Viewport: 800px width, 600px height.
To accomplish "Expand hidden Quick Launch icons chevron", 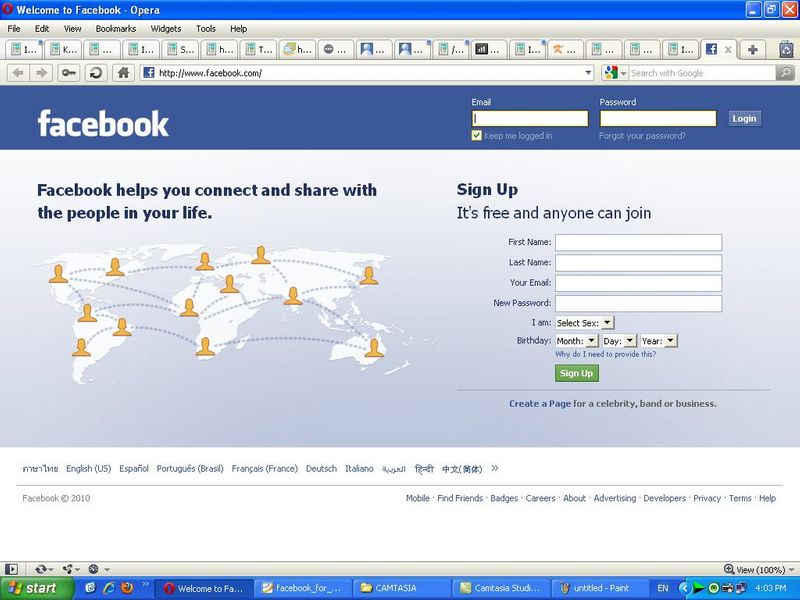I will point(145,584).
